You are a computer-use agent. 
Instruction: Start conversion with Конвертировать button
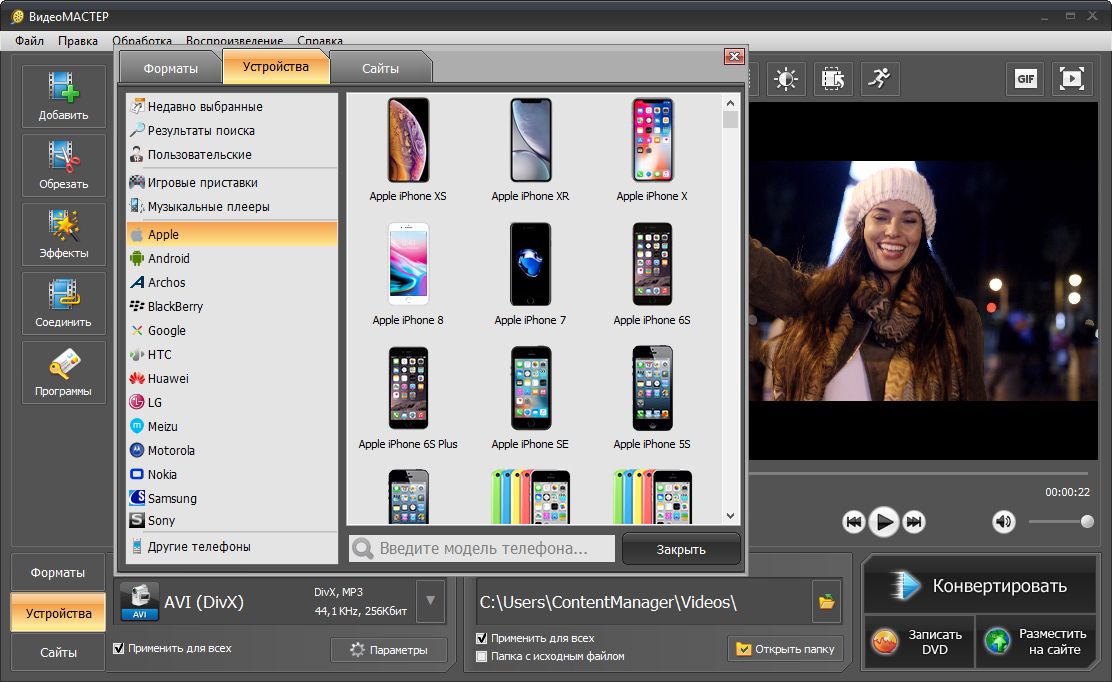tap(980, 586)
